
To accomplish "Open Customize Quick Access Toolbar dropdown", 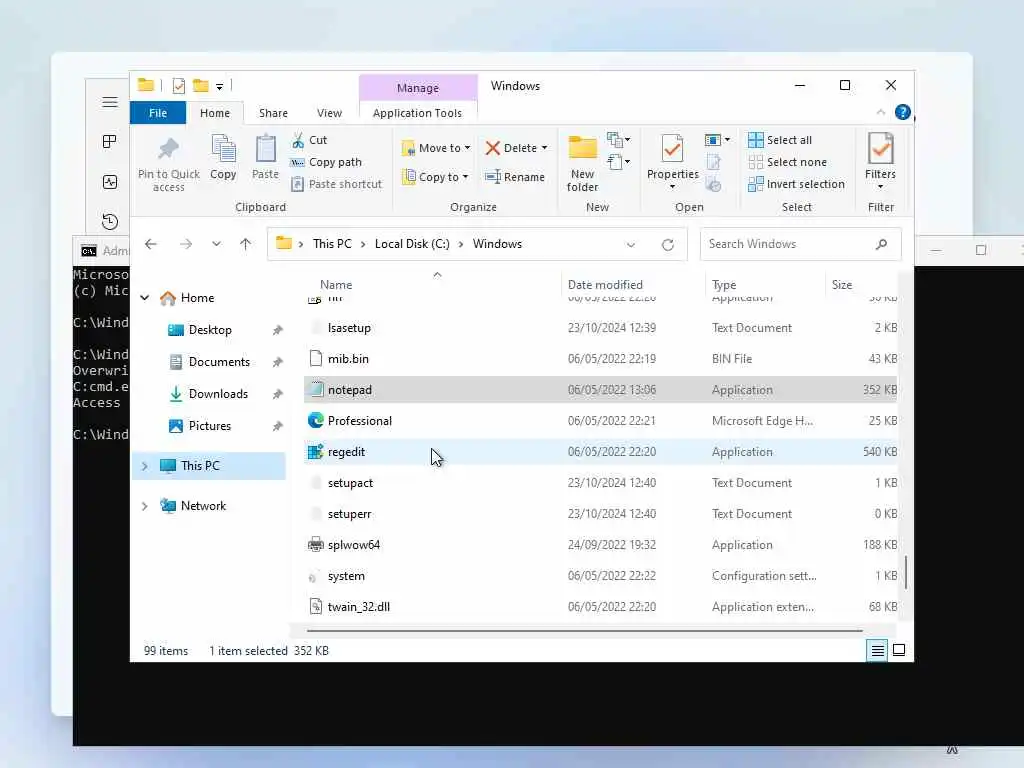I will [219, 86].
